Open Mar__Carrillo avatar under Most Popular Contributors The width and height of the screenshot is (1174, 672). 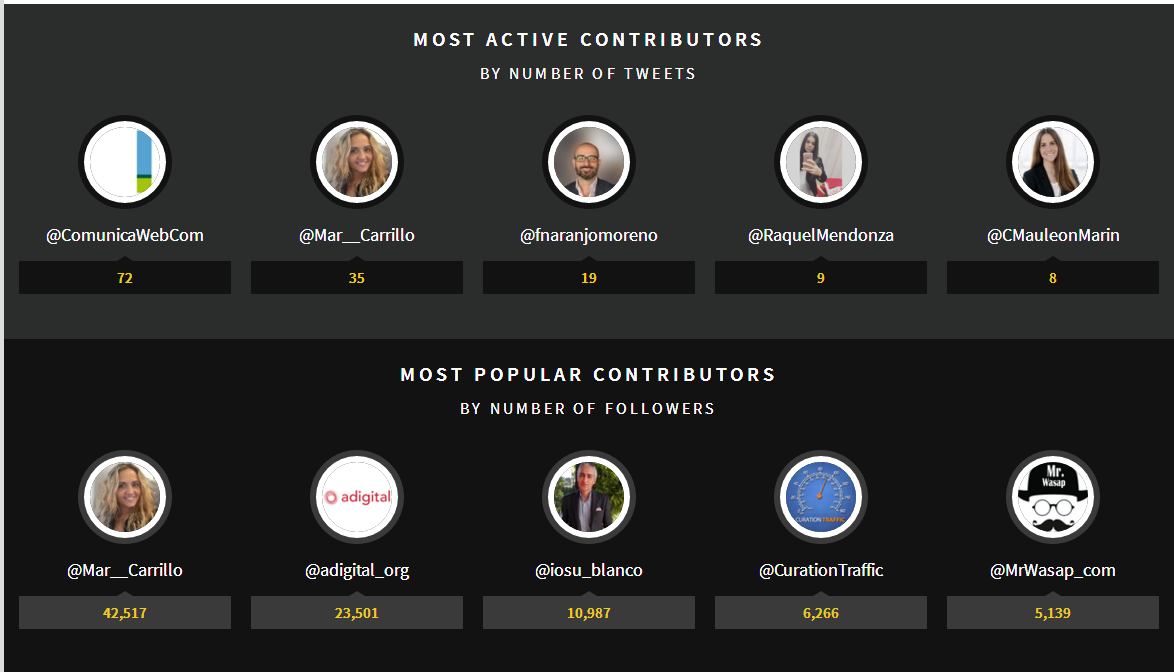pyautogui.click(x=125, y=497)
